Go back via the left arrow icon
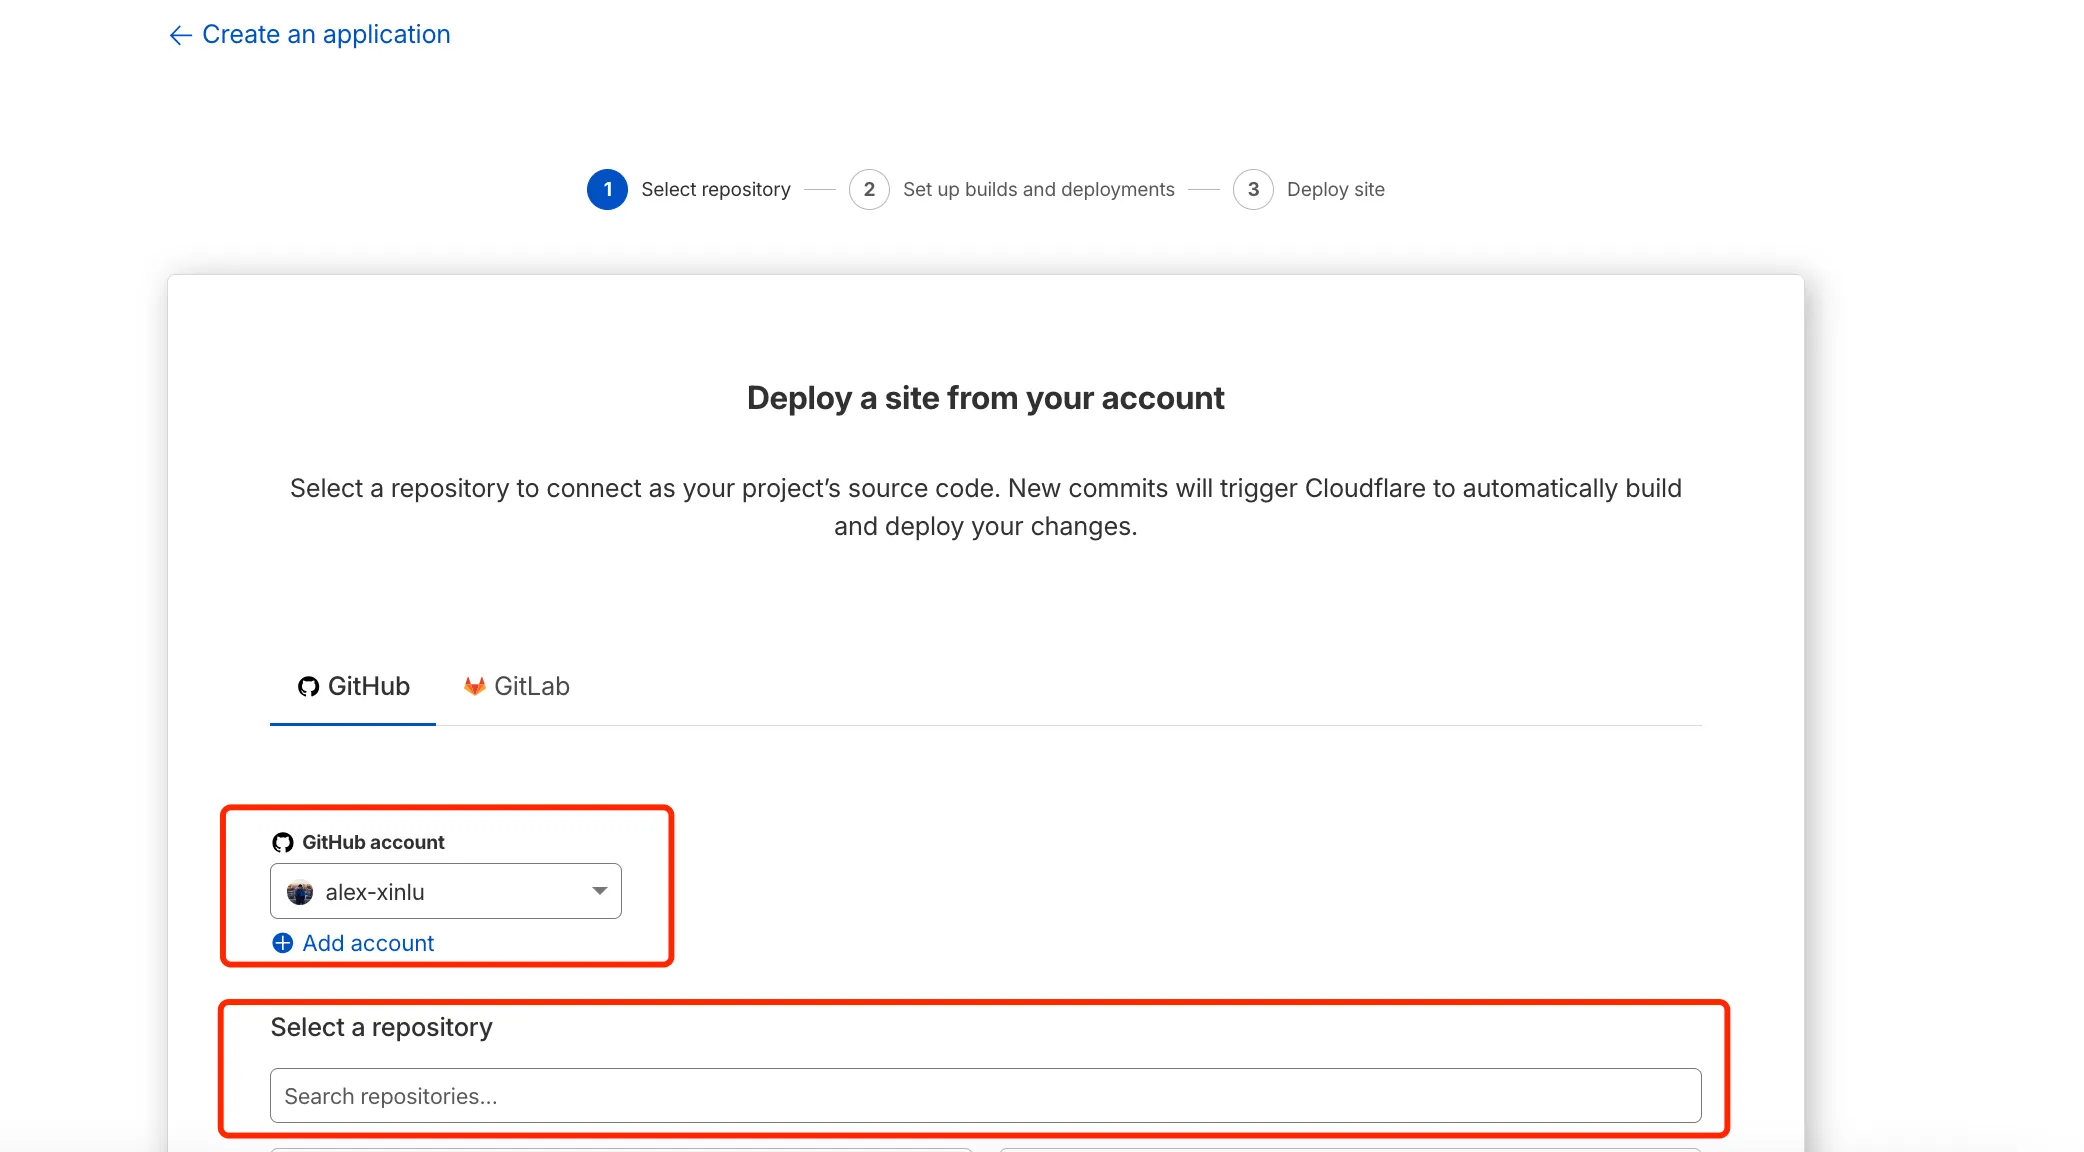This screenshot has height=1152, width=2084. point(180,35)
